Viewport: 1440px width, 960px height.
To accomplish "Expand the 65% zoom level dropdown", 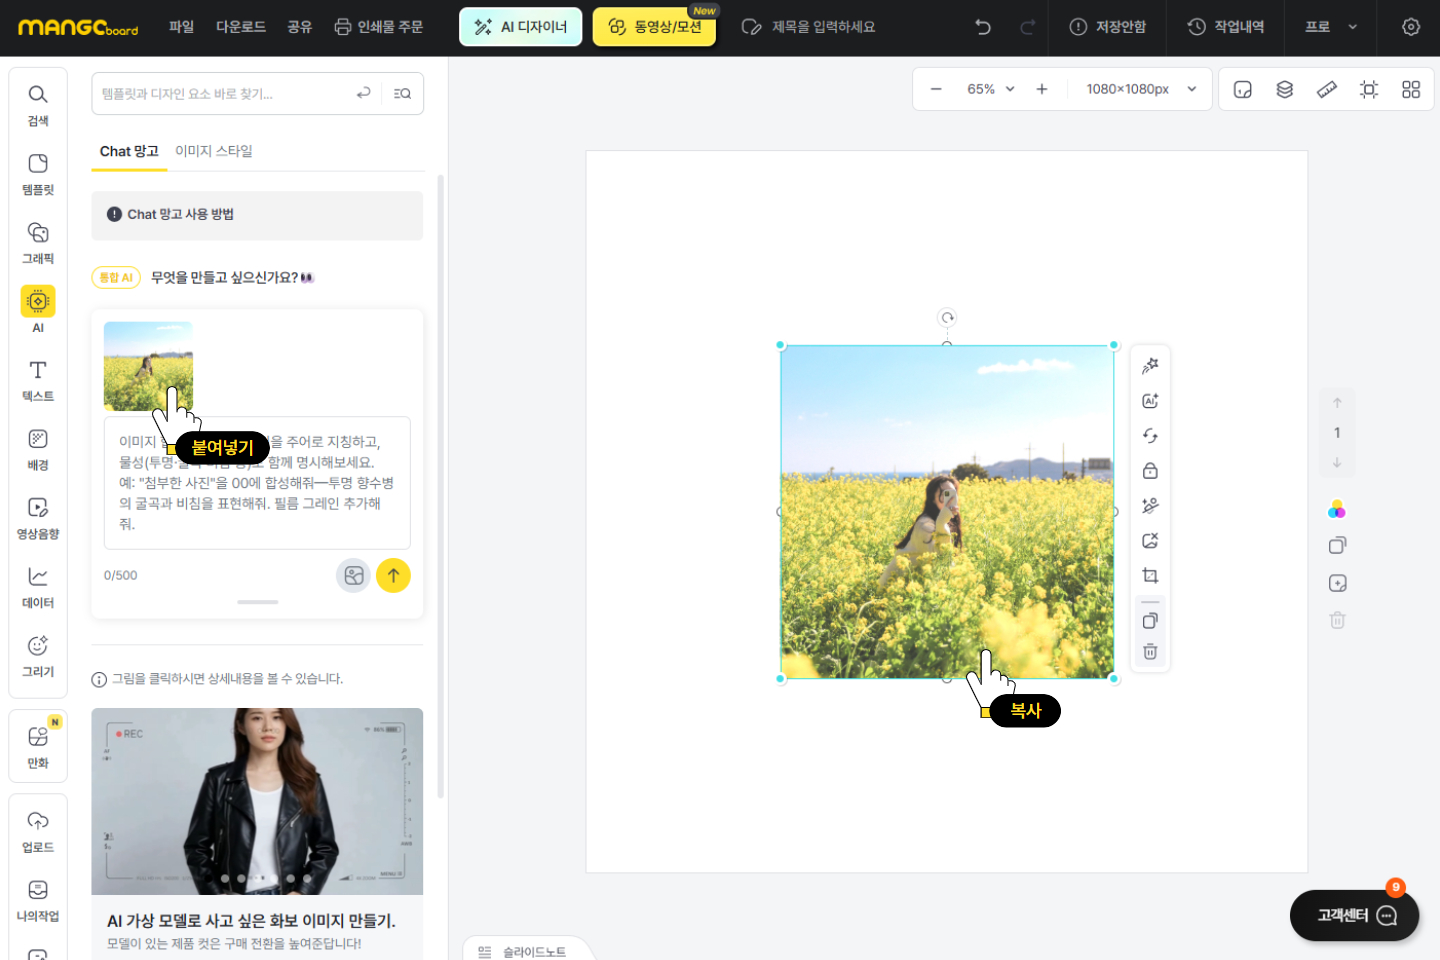I will (990, 89).
